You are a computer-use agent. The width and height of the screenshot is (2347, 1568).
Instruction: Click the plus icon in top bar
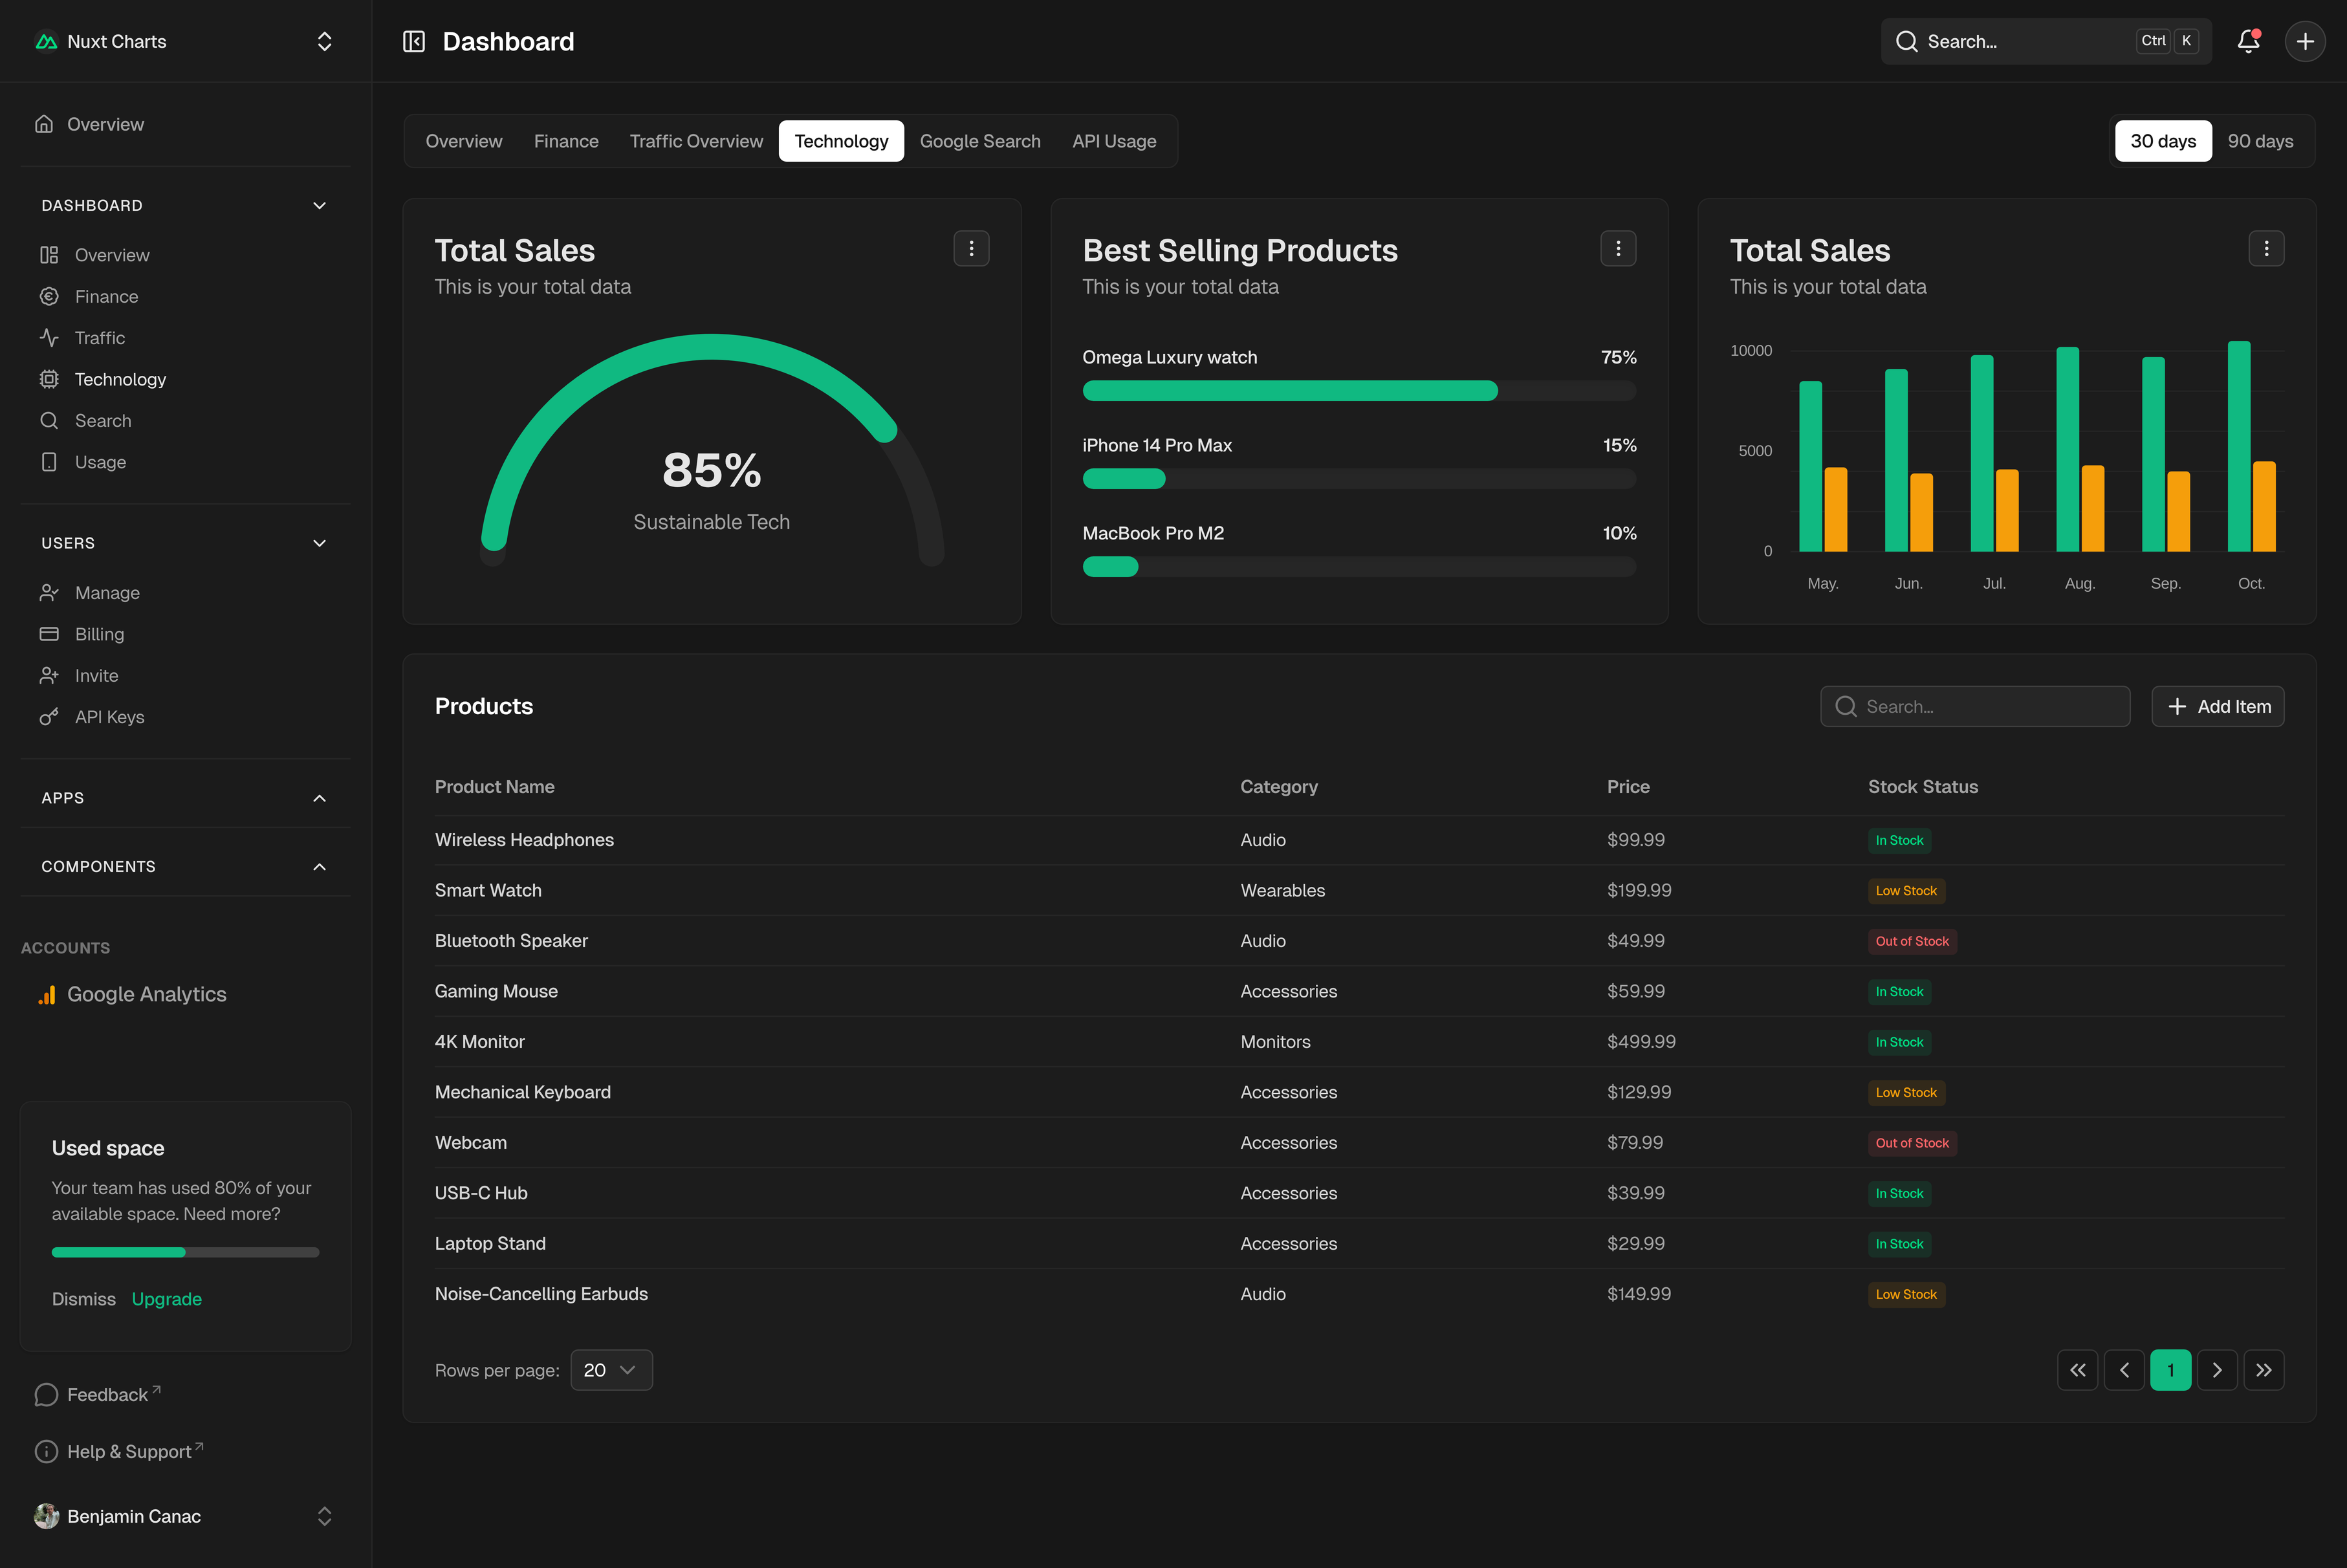point(2305,41)
